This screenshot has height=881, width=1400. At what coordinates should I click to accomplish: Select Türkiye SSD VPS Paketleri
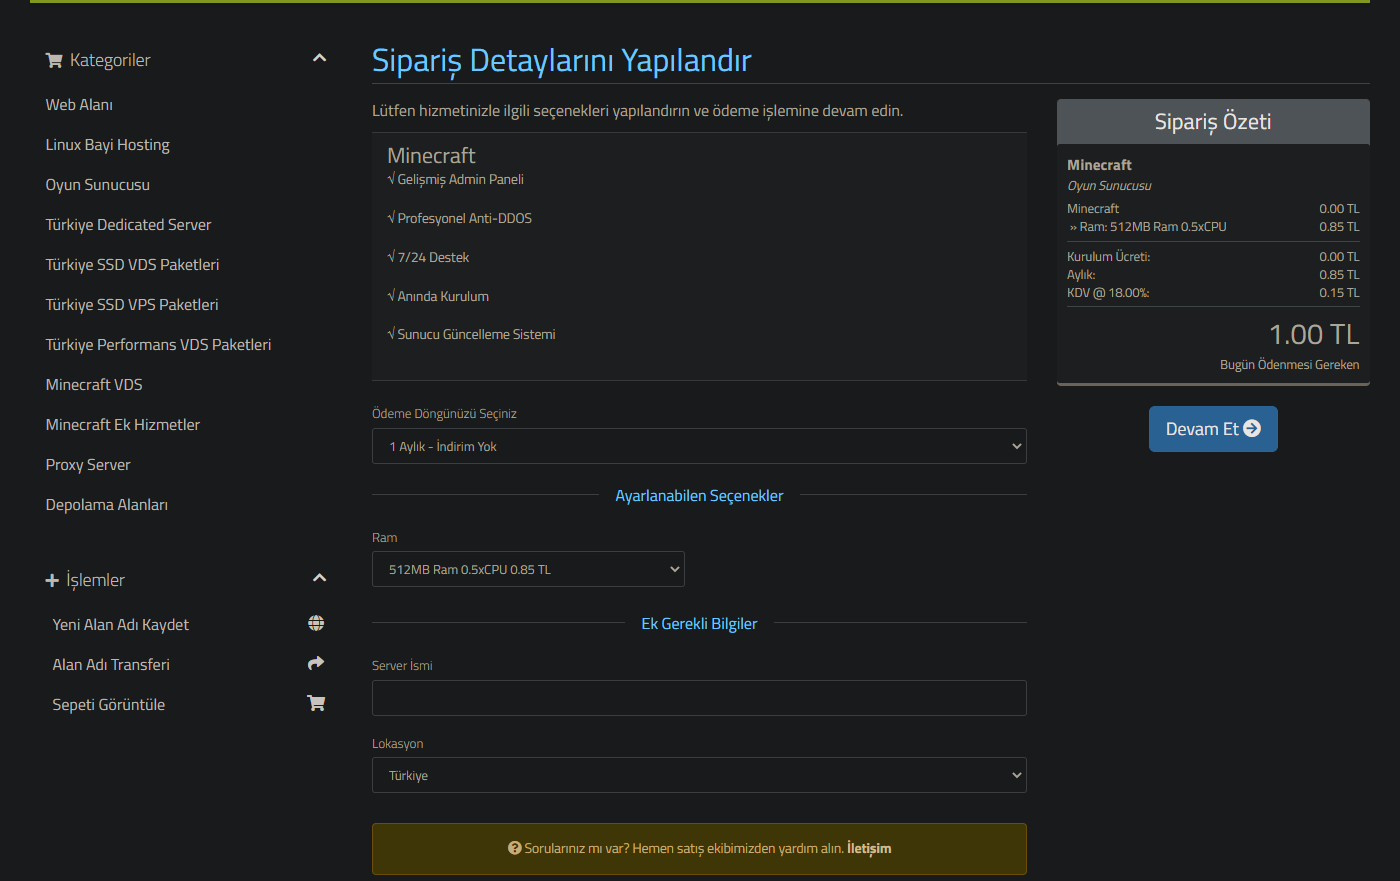click(131, 305)
